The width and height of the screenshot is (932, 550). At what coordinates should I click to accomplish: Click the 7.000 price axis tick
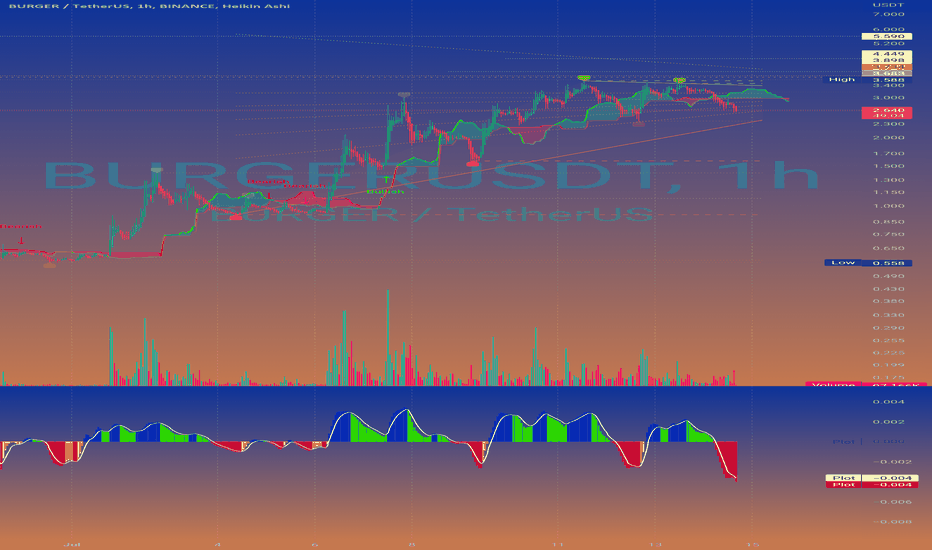point(888,14)
